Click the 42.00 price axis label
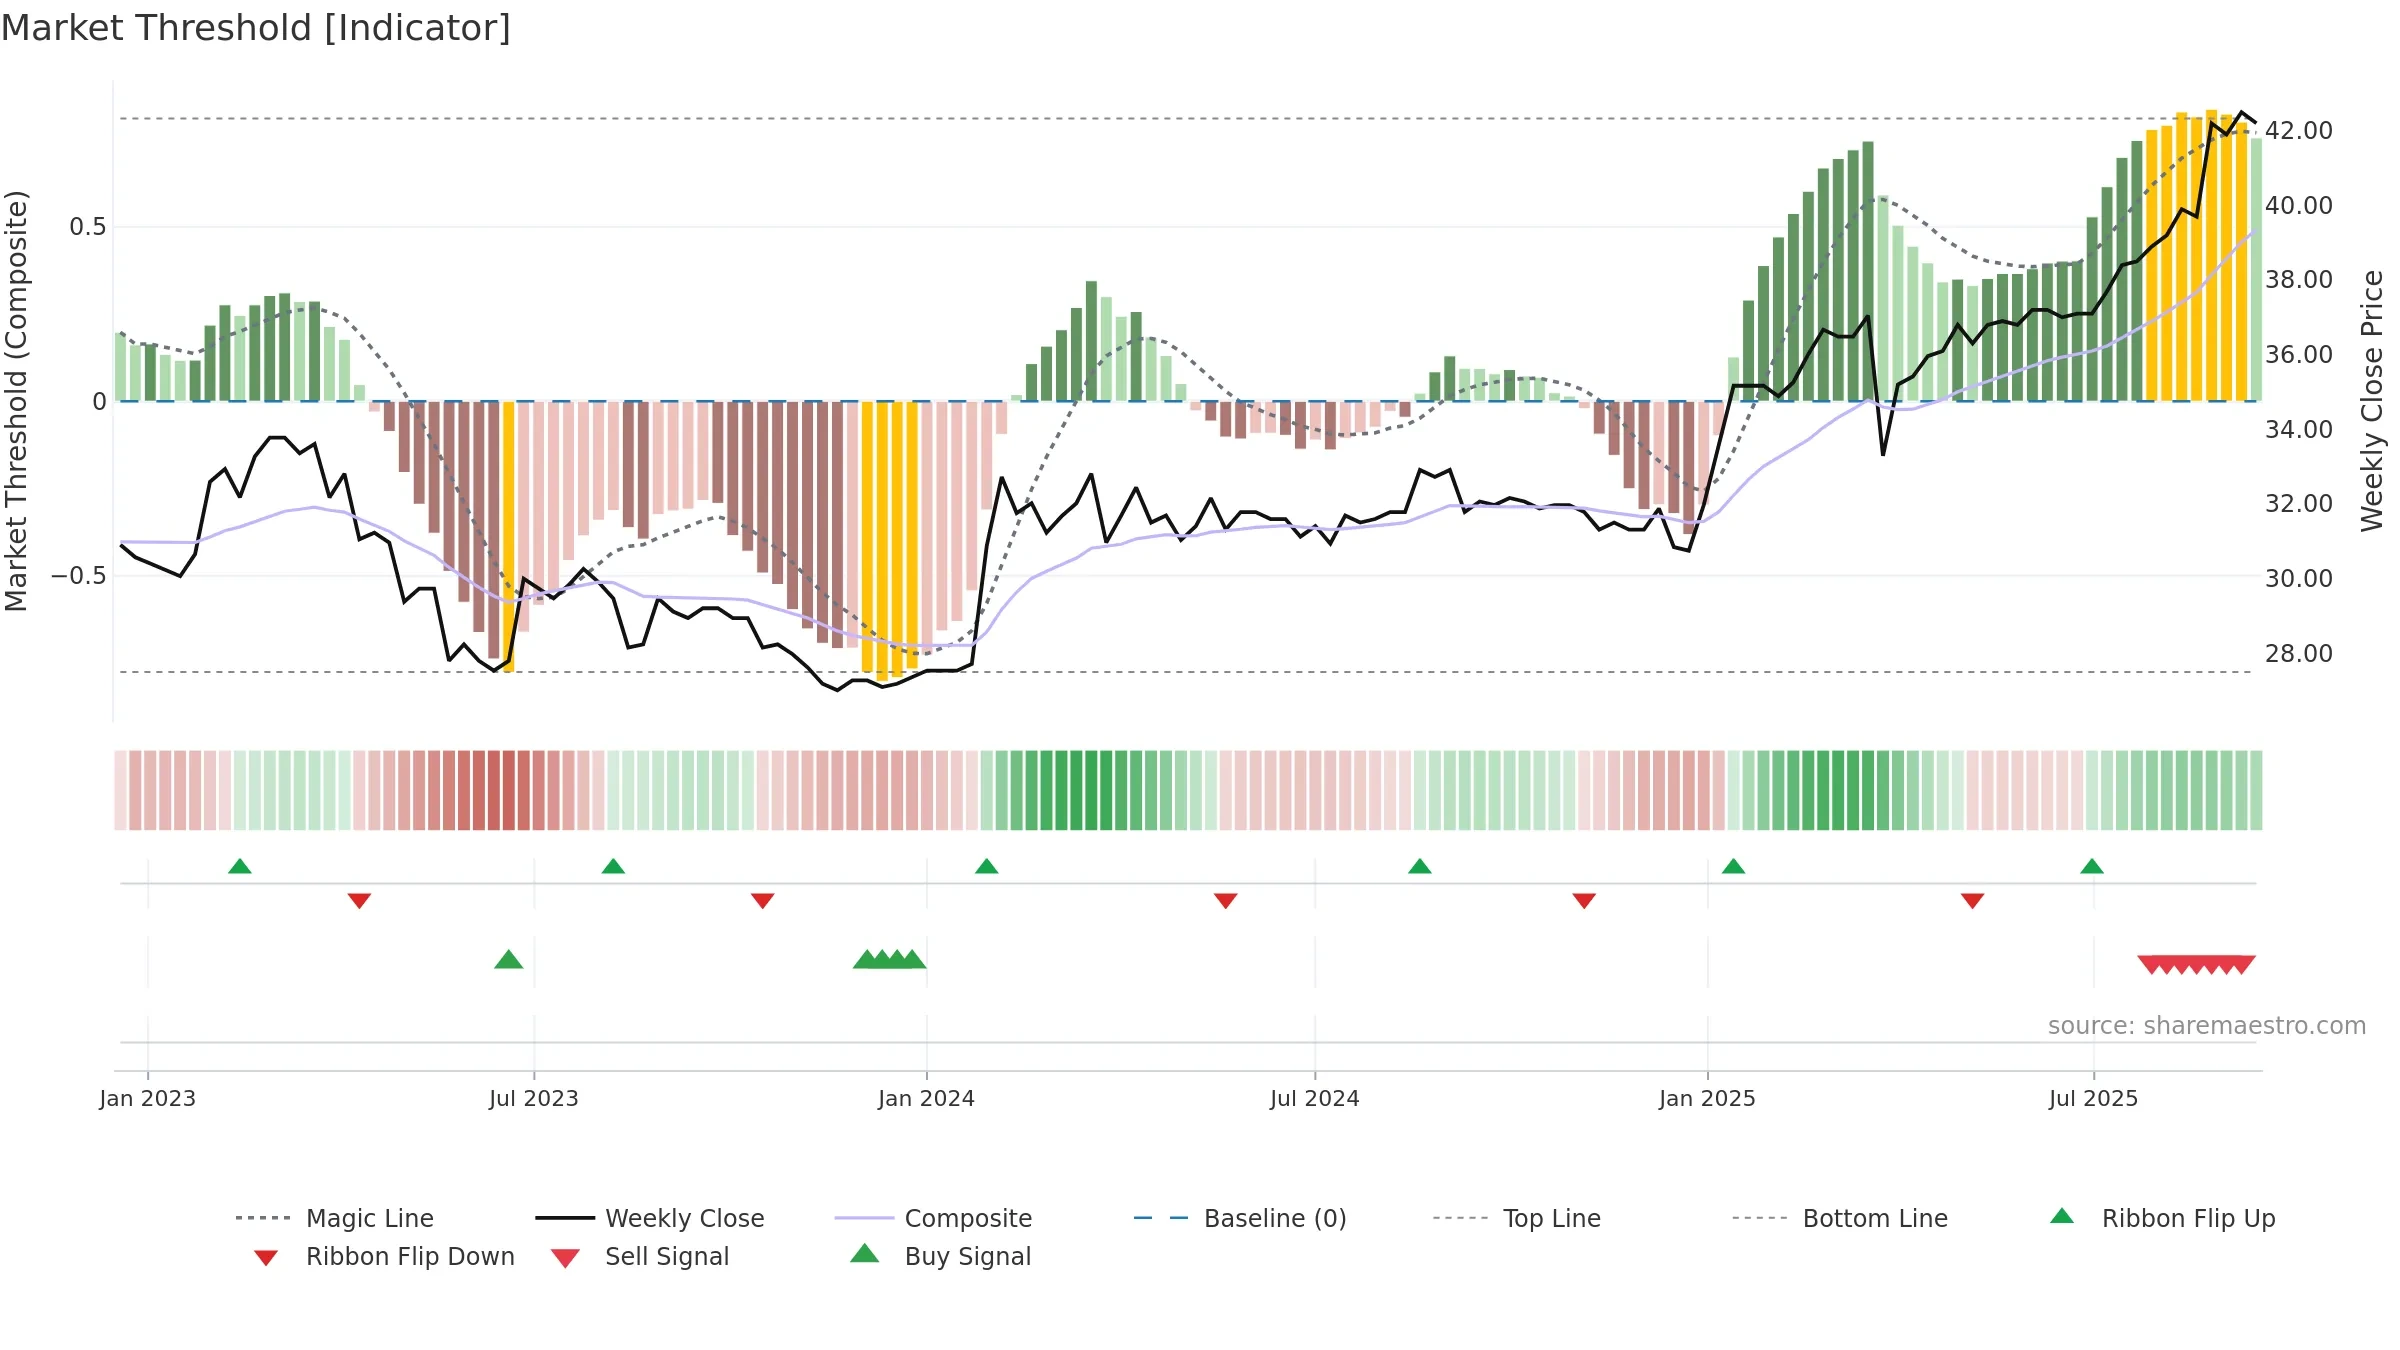 pyautogui.click(x=2299, y=131)
